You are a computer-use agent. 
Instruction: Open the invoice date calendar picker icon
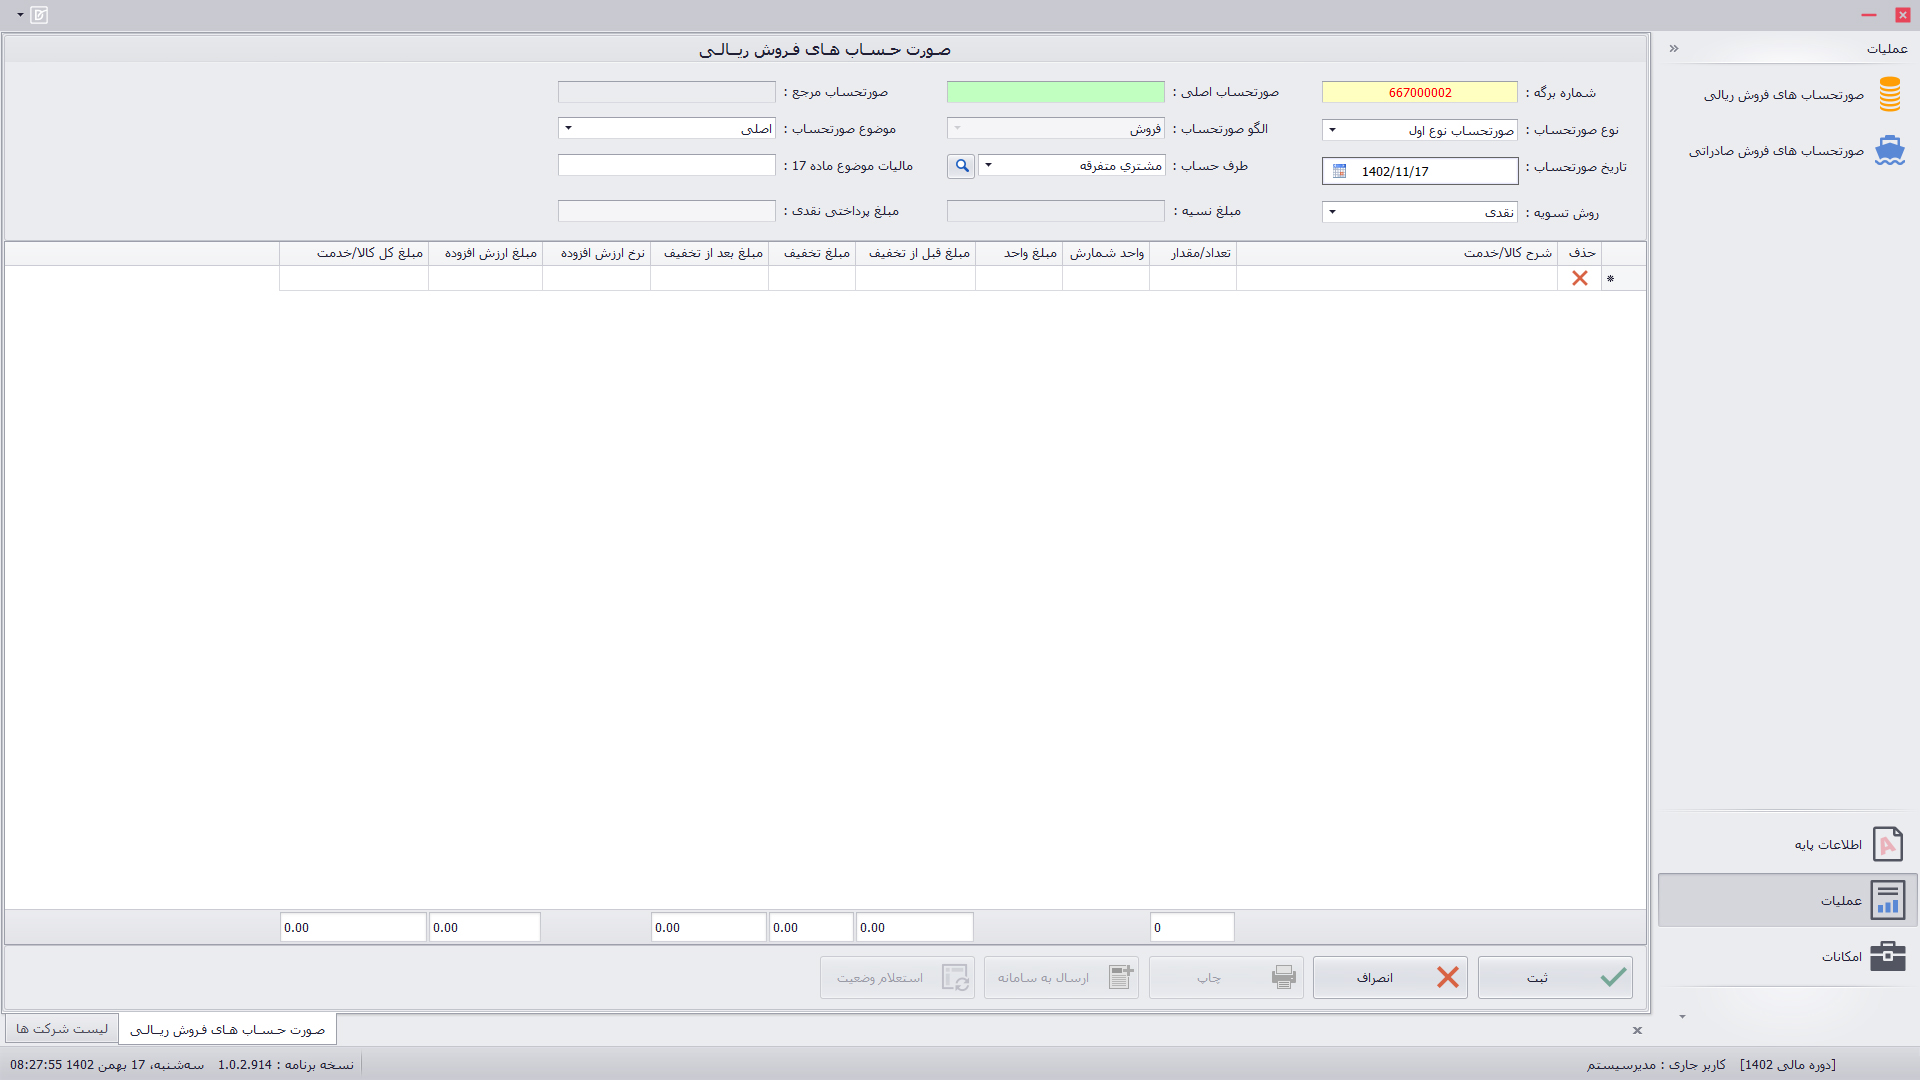(1340, 172)
